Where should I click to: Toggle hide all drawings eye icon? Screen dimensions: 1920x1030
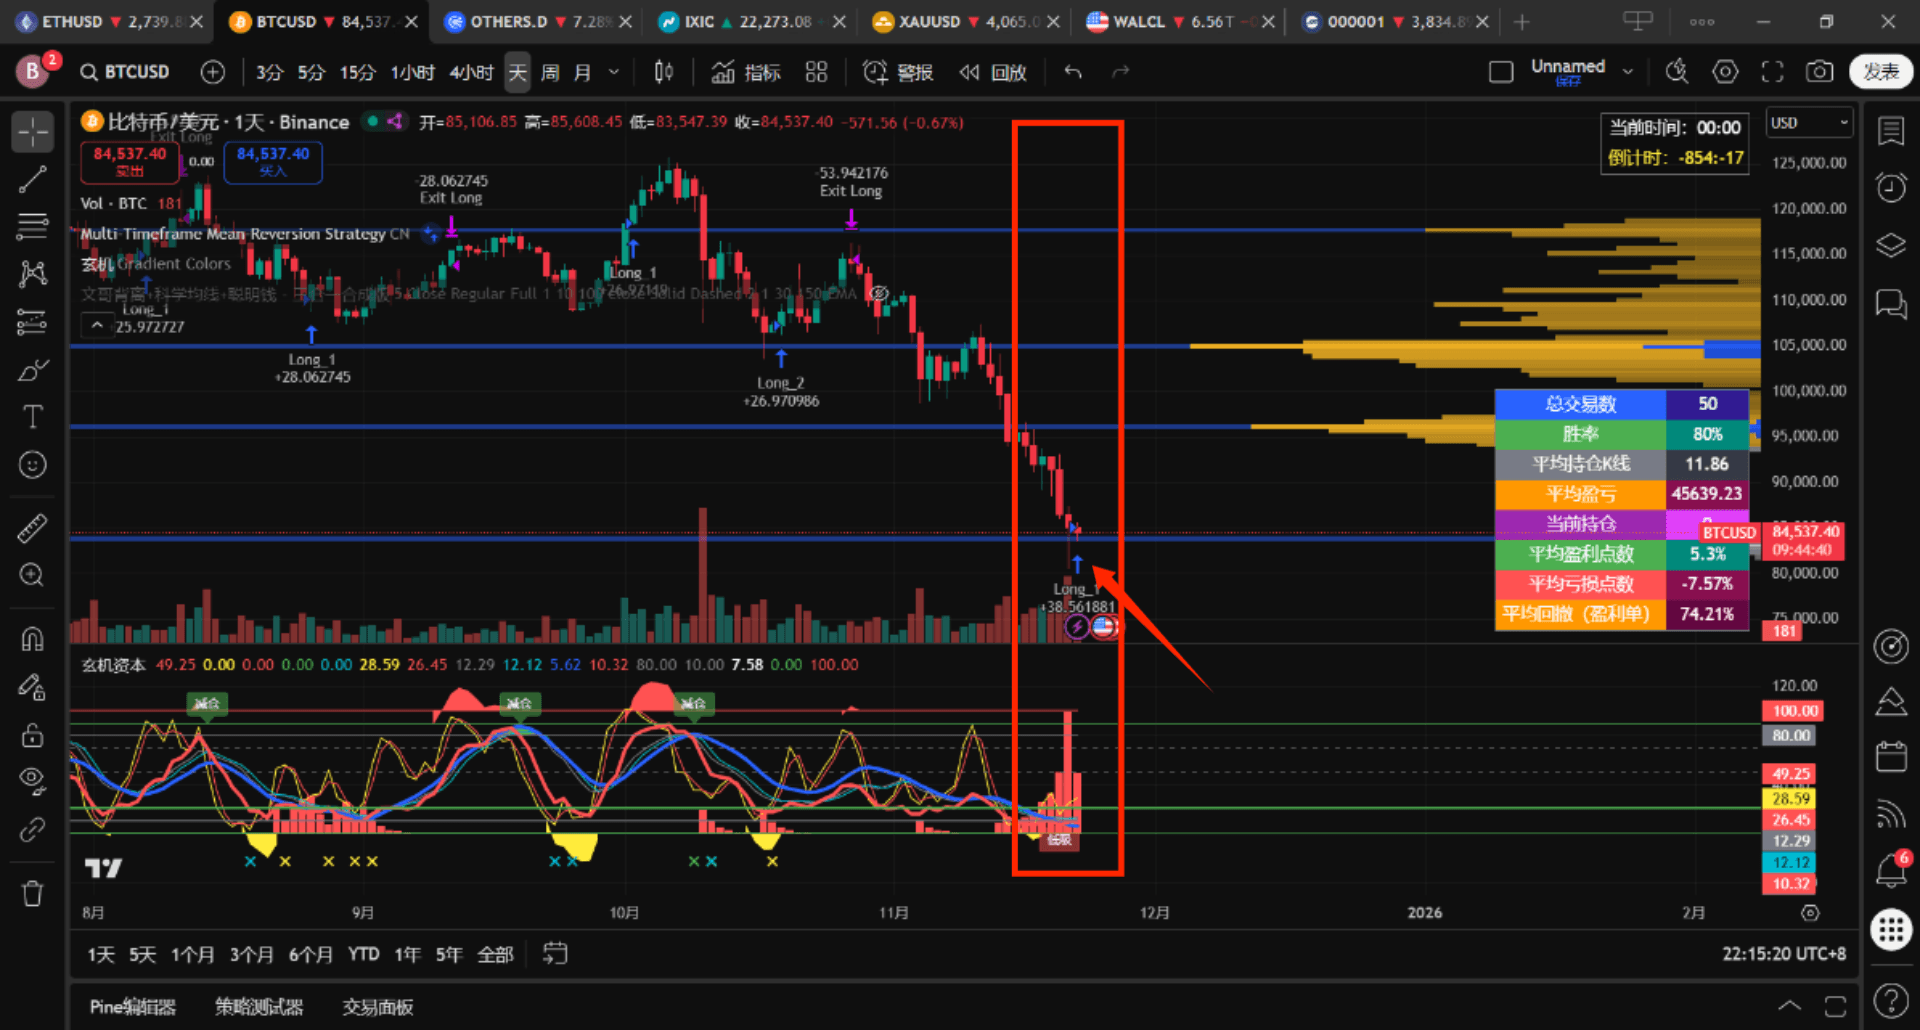tap(32, 780)
